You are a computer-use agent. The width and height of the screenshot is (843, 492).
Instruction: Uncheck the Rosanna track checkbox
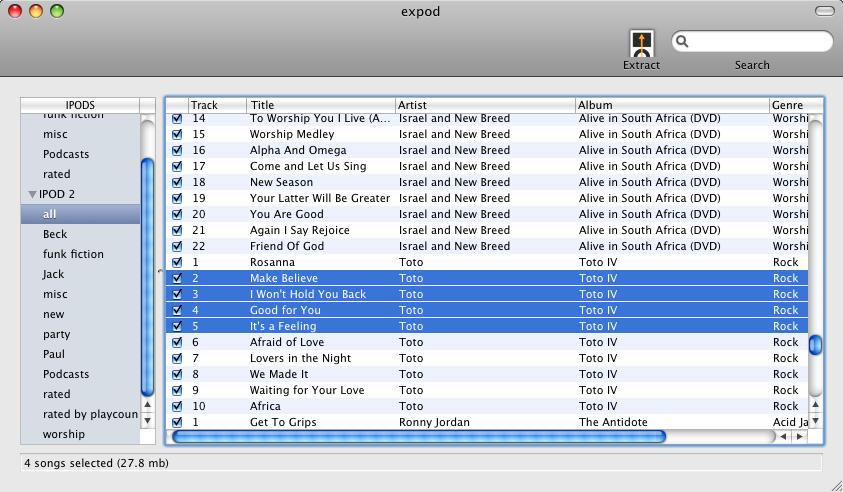click(177, 262)
